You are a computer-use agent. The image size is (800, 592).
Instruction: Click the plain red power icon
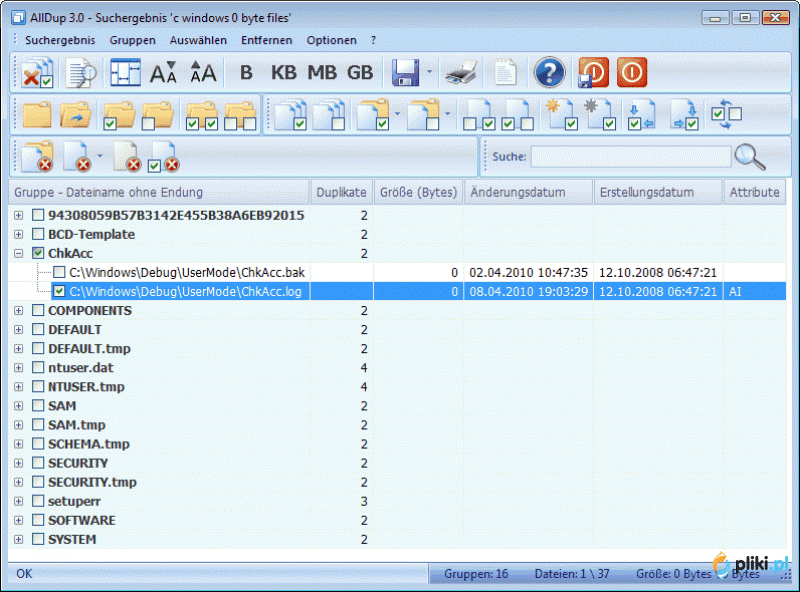click(x=632, y=72)
